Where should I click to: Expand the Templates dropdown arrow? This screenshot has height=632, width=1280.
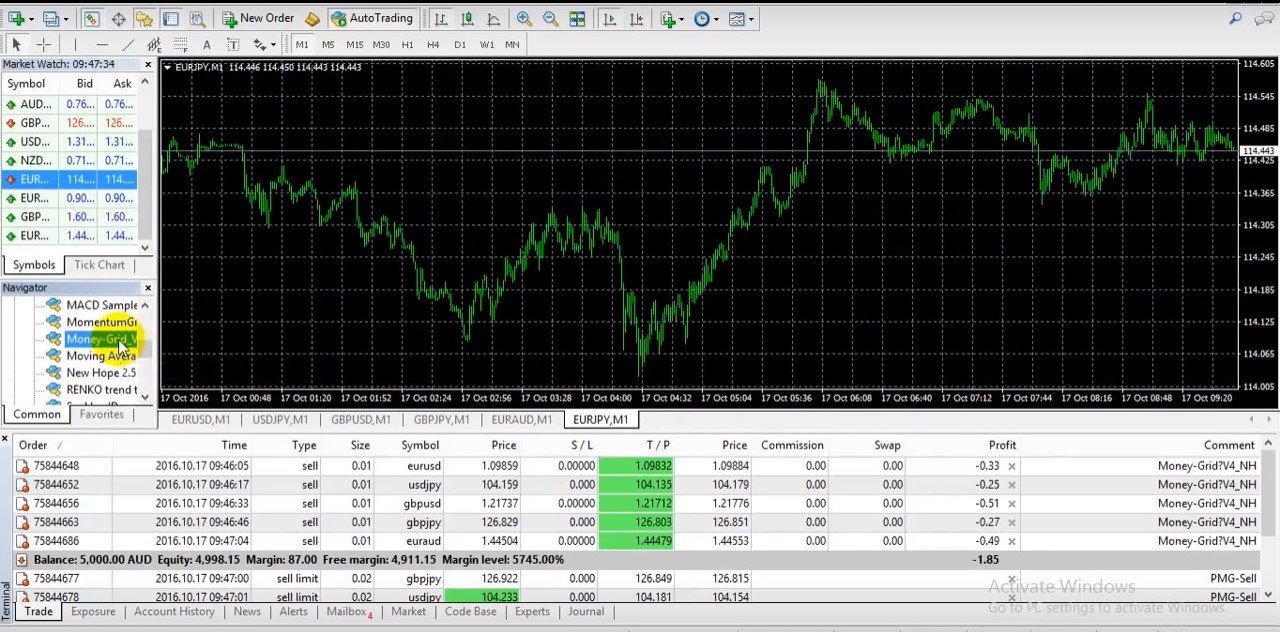pyautogui.click(x=752, y=19)
